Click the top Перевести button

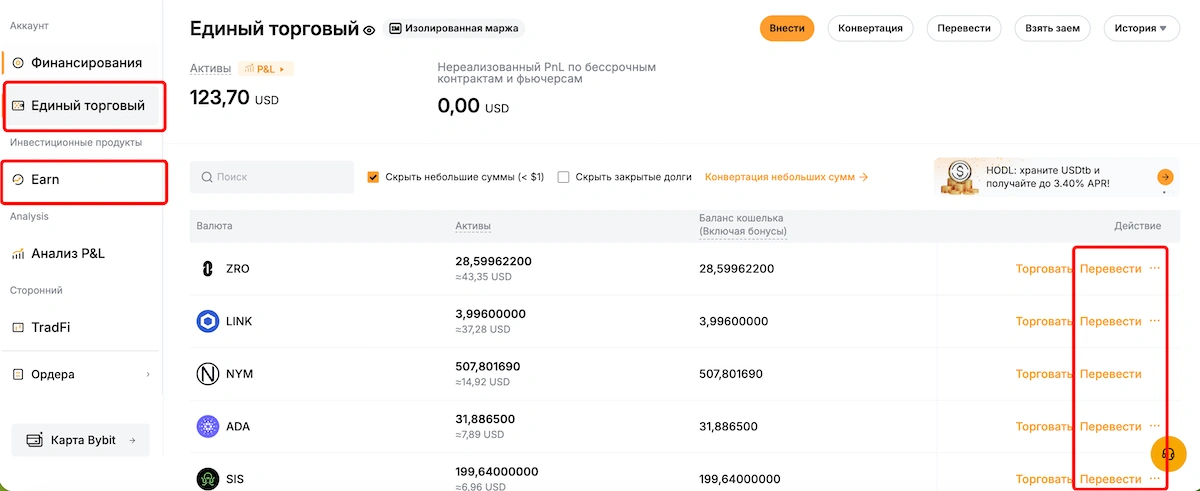[964, 28]
